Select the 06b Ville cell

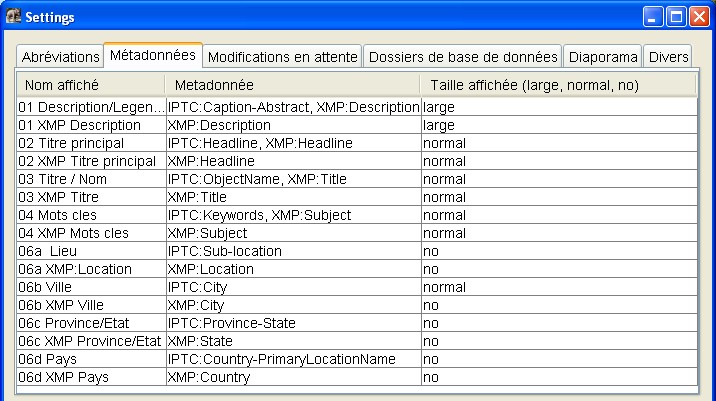(x=91, y=287)
